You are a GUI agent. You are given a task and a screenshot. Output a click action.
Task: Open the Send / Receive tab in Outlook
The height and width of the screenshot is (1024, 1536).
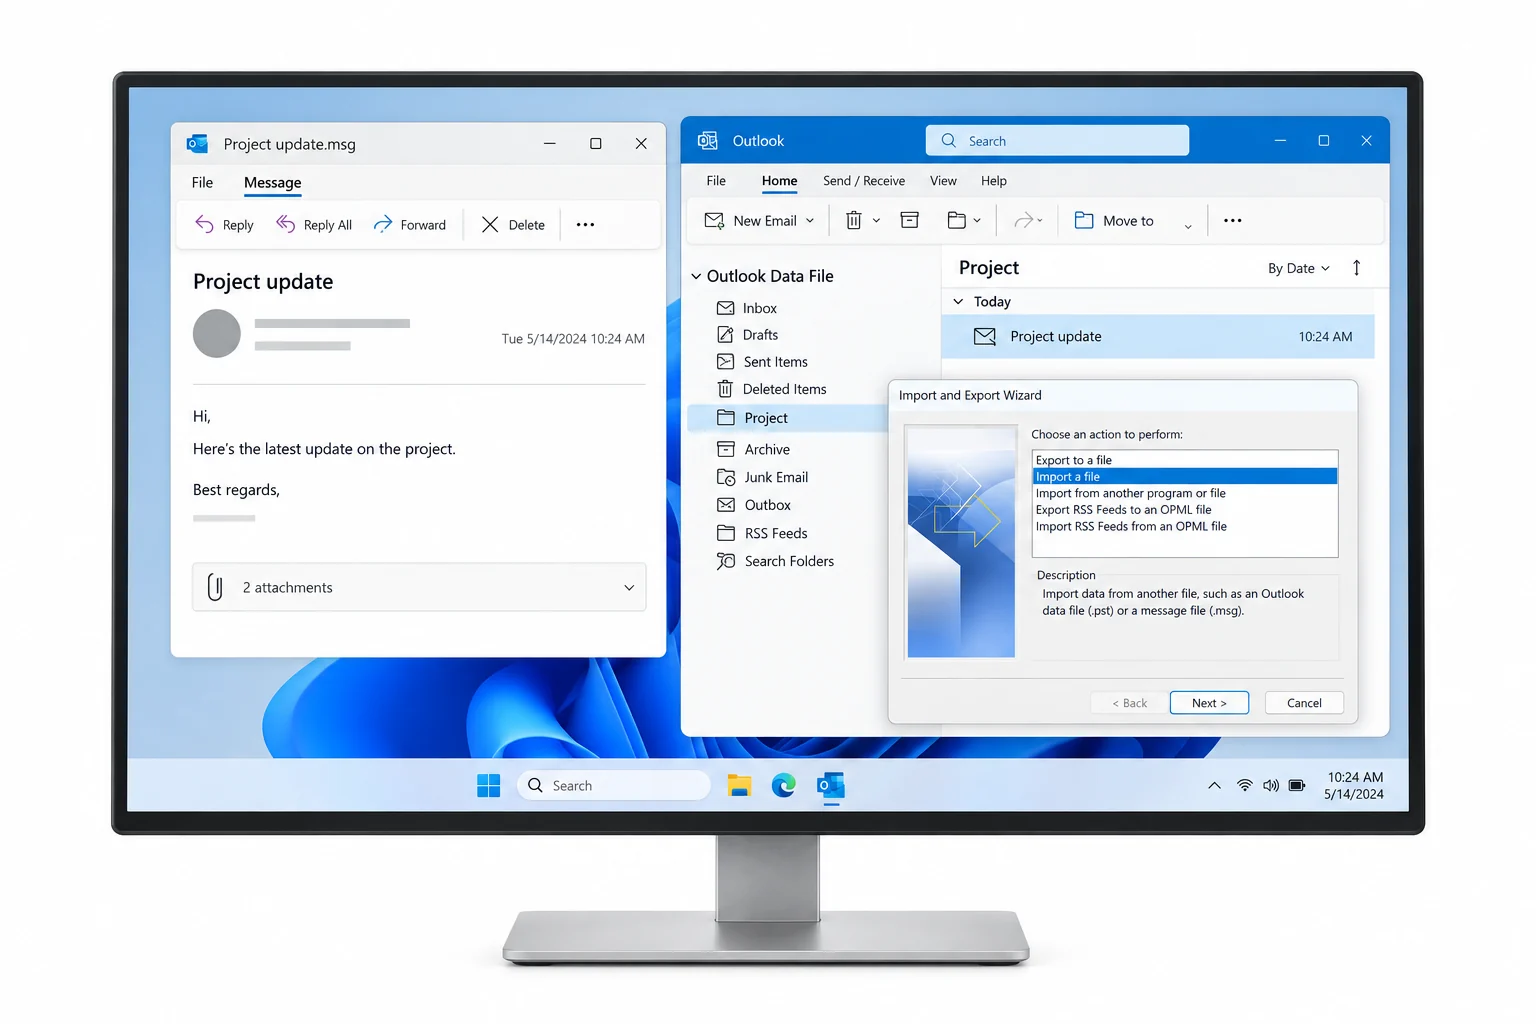pyautogui.click(x=864, y=181)
